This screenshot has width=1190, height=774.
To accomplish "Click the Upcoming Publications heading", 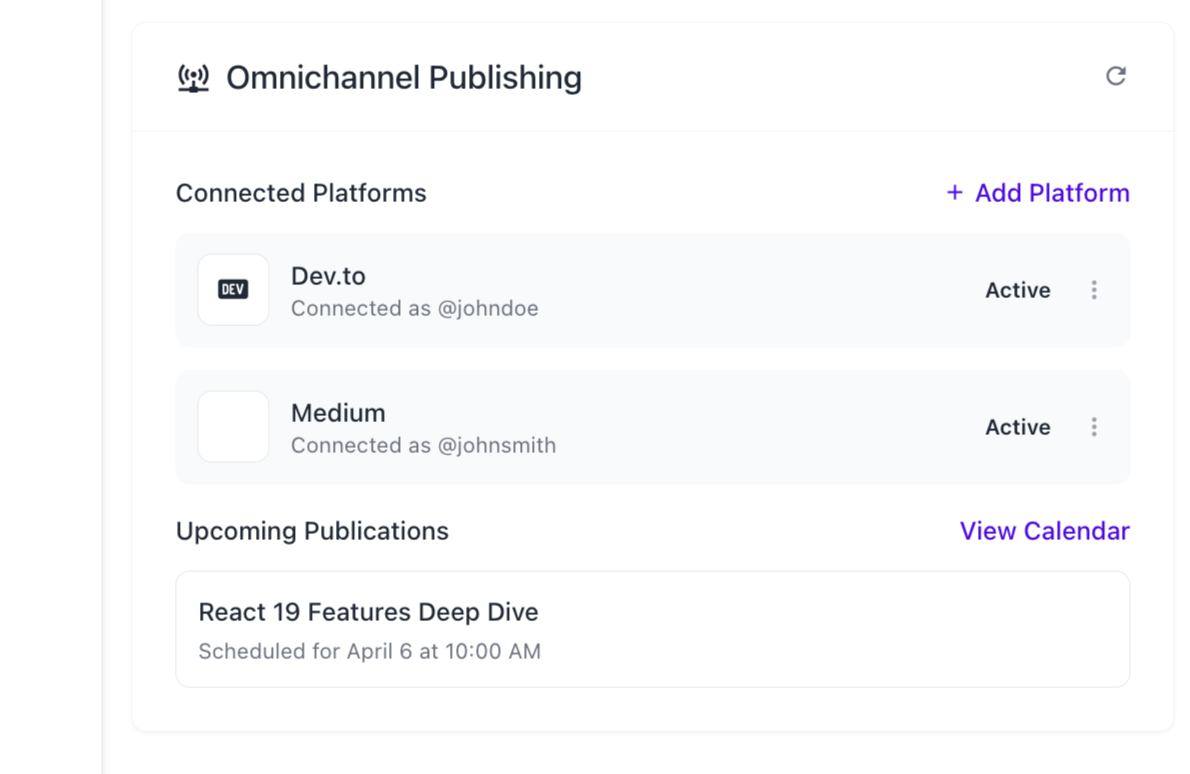I will point(313,531).
